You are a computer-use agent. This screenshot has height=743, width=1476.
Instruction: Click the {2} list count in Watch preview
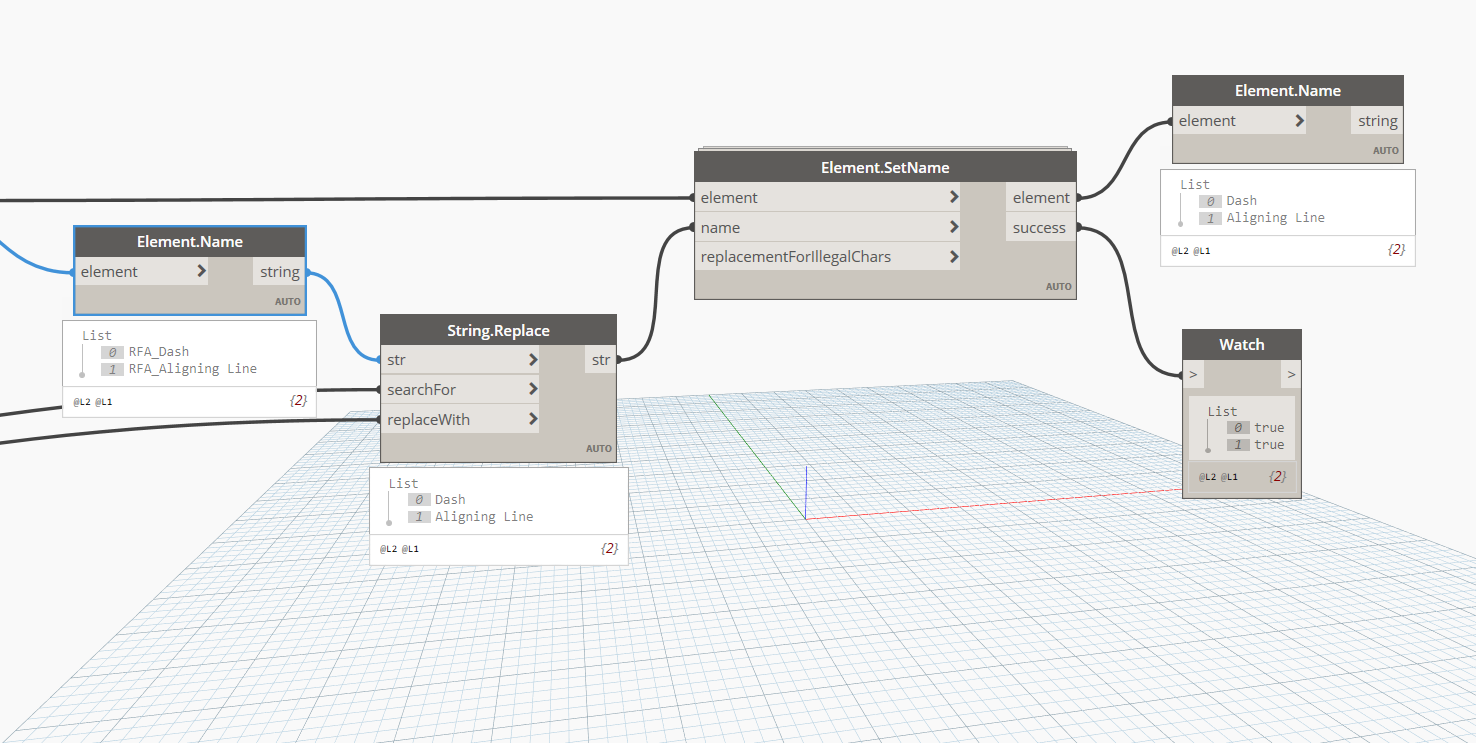click(x=1280, y=476)
